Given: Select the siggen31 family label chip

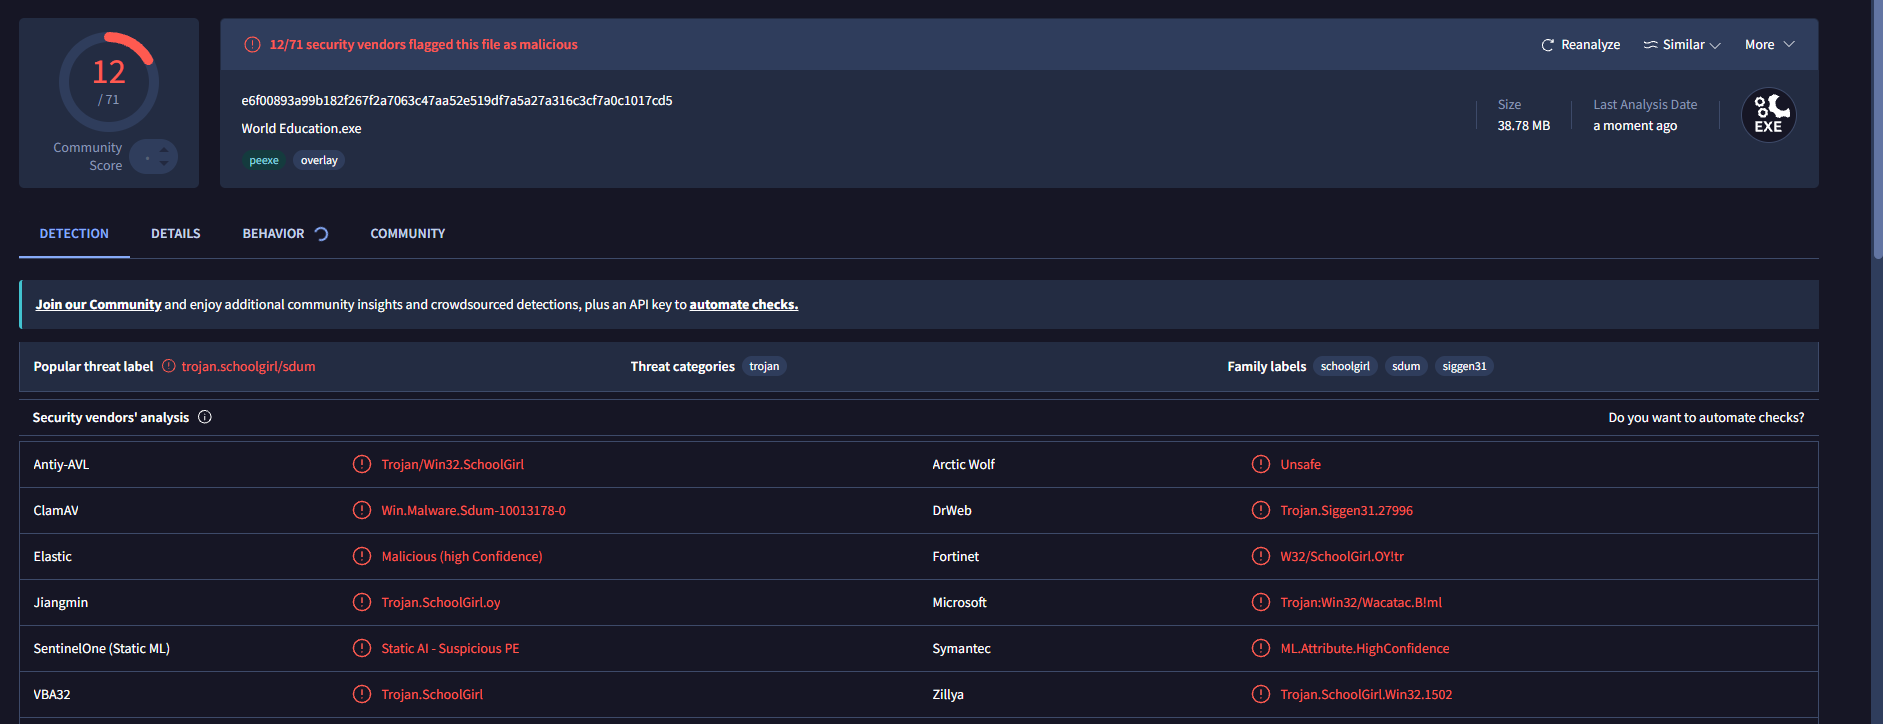Looking at the screenshot, I should 1464,366.
